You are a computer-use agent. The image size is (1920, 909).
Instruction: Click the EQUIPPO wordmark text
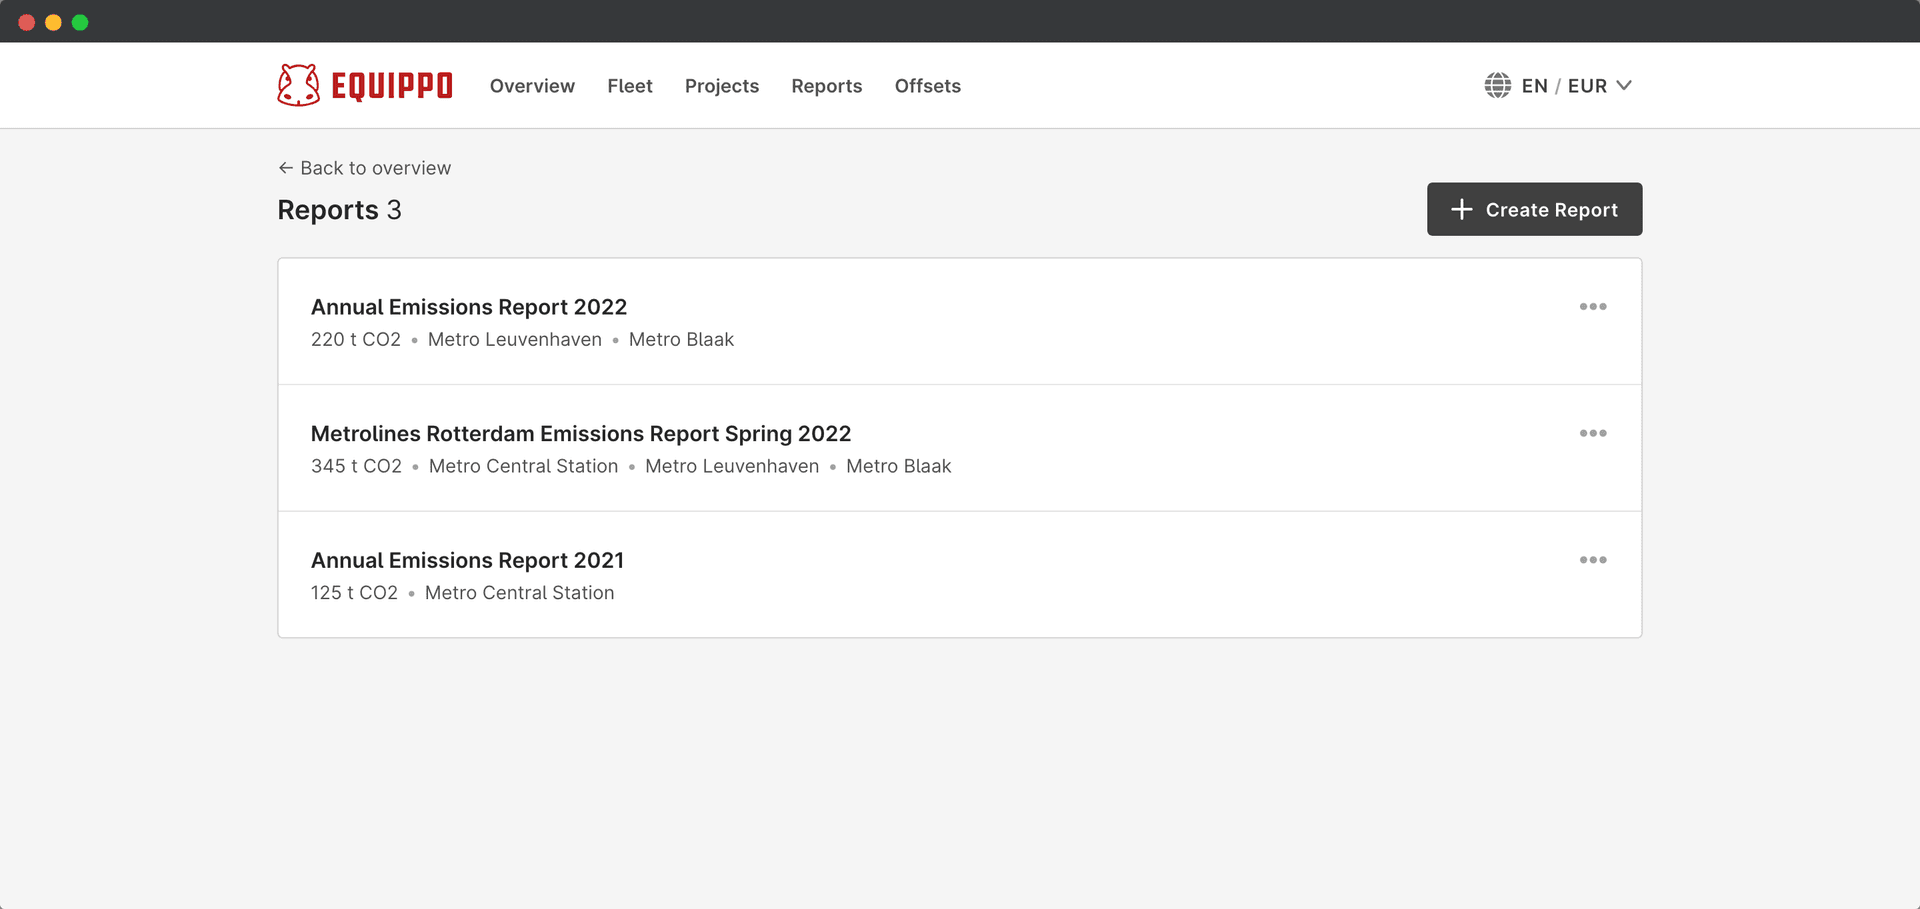click(x=392, y=86)
